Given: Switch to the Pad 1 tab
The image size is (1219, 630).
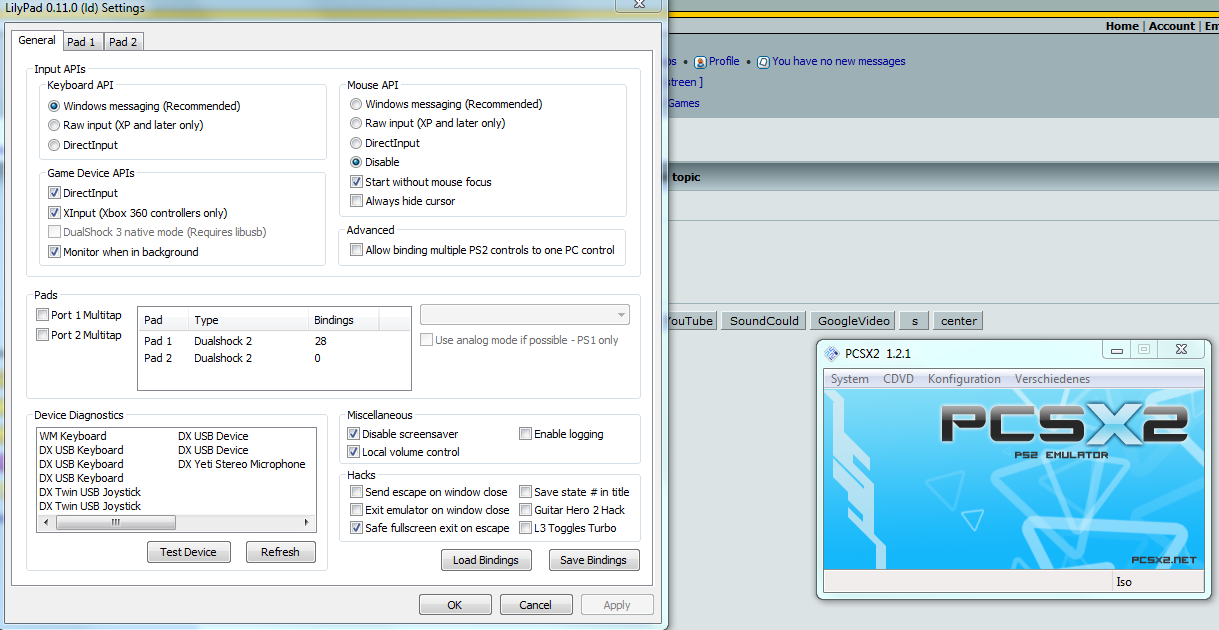Looking at the screenshot, I should click(81, 42).
